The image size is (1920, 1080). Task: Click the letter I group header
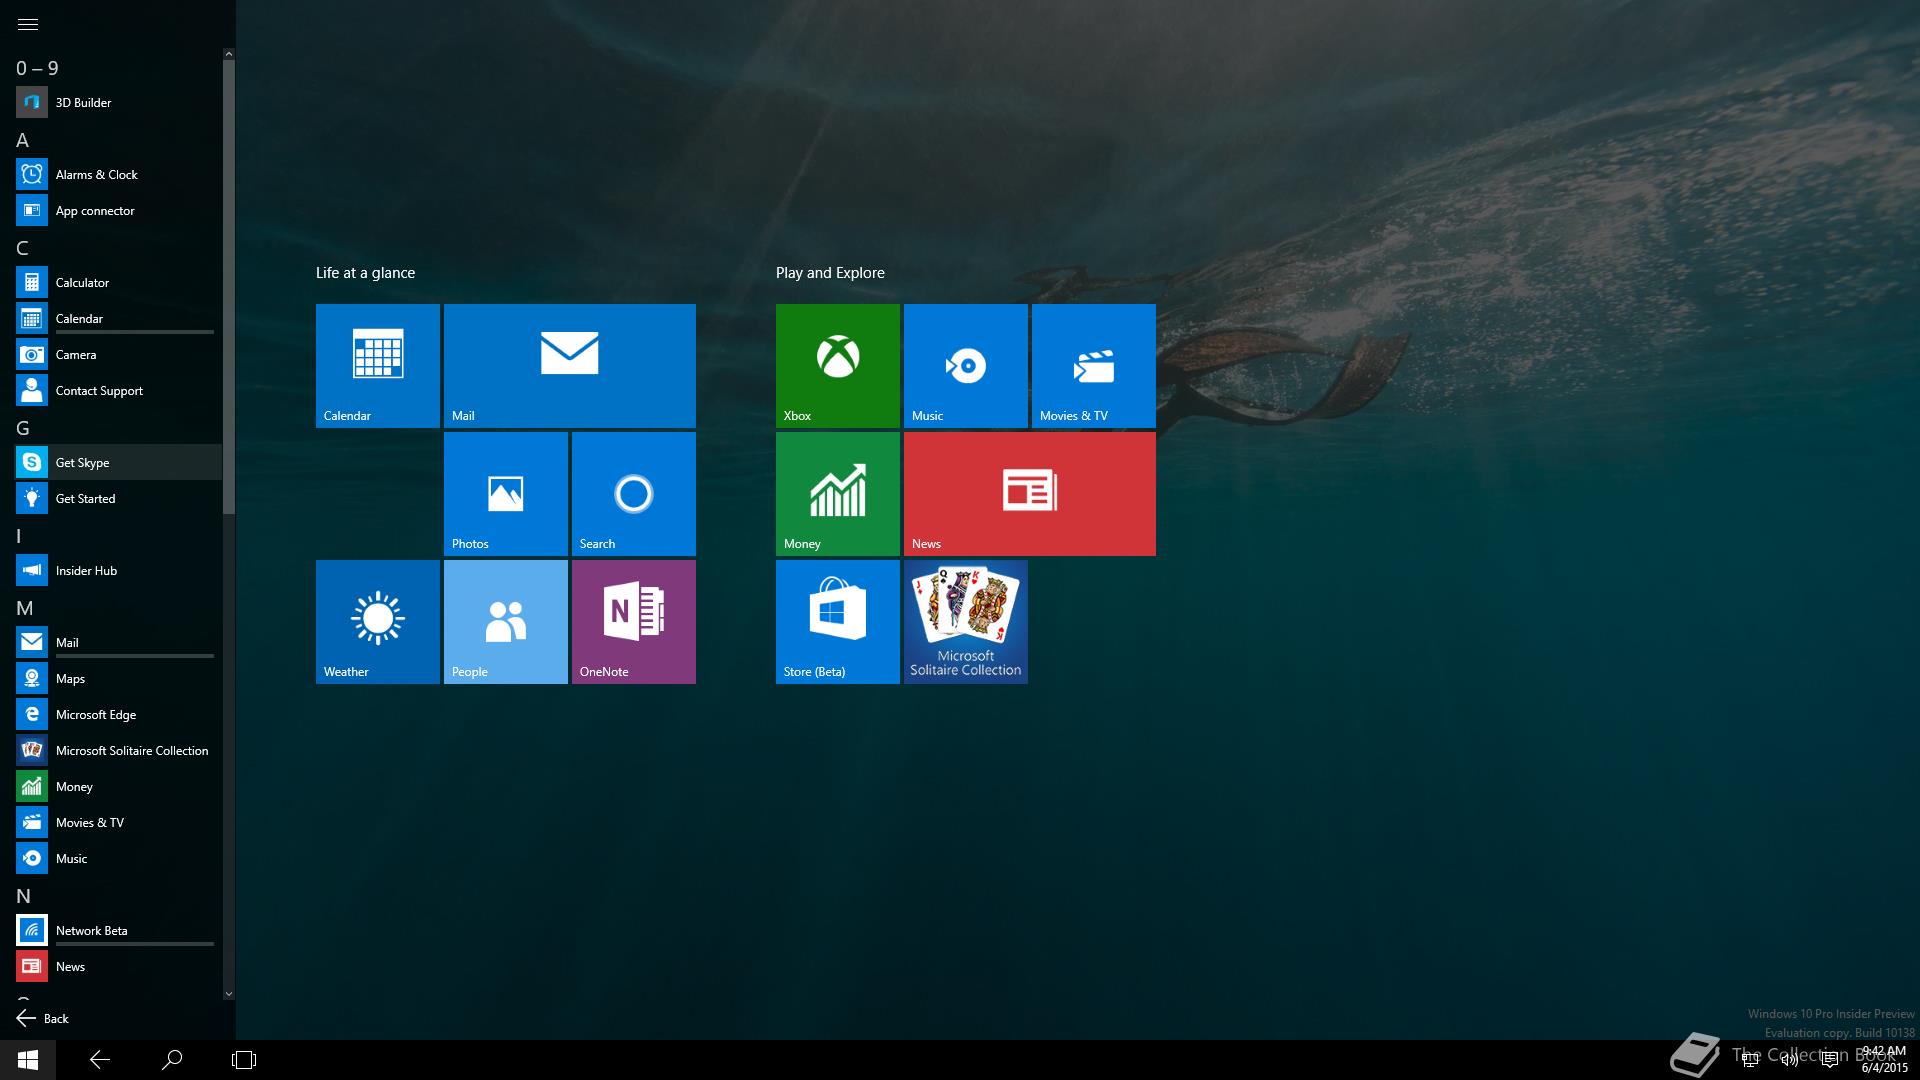[x=19, y=536]
